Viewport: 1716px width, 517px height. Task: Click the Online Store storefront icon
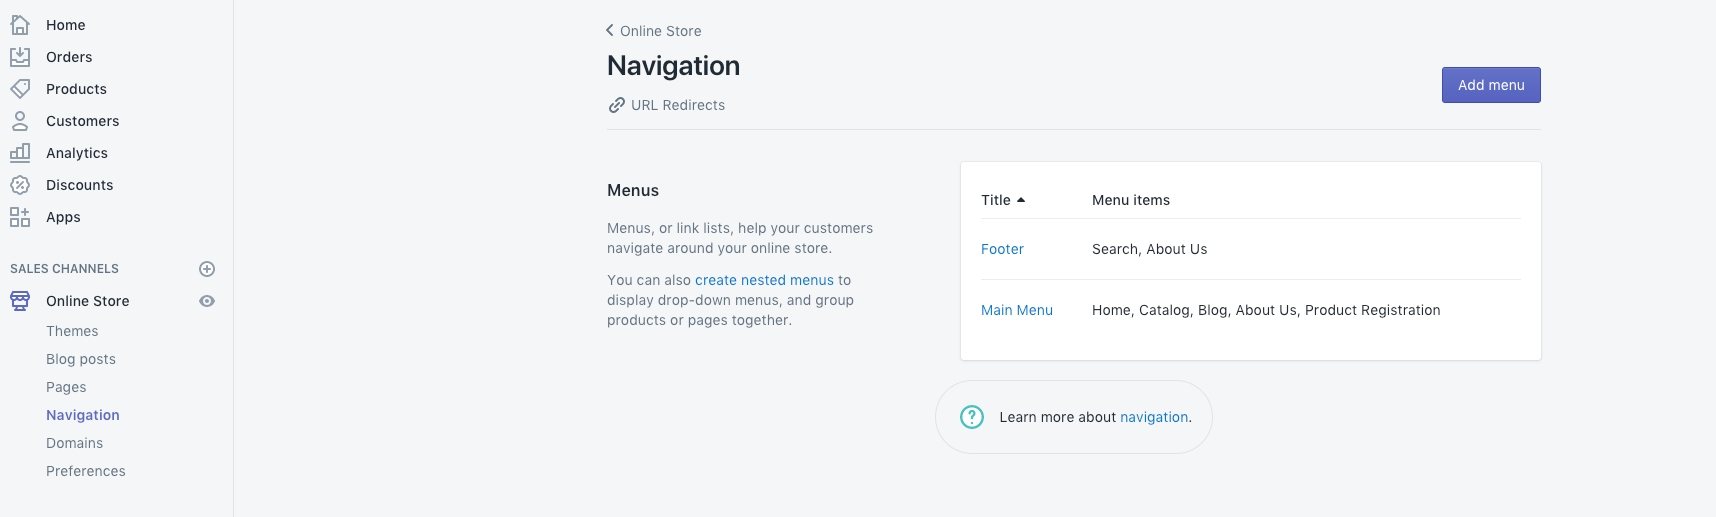[20, 301]
